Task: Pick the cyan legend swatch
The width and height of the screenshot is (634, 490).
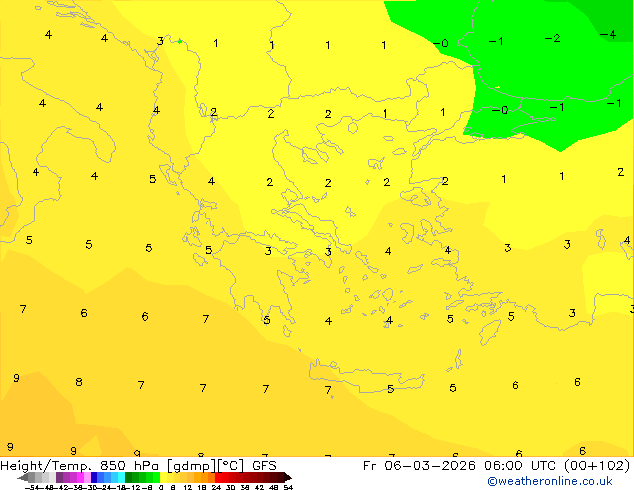Action: 121,477
